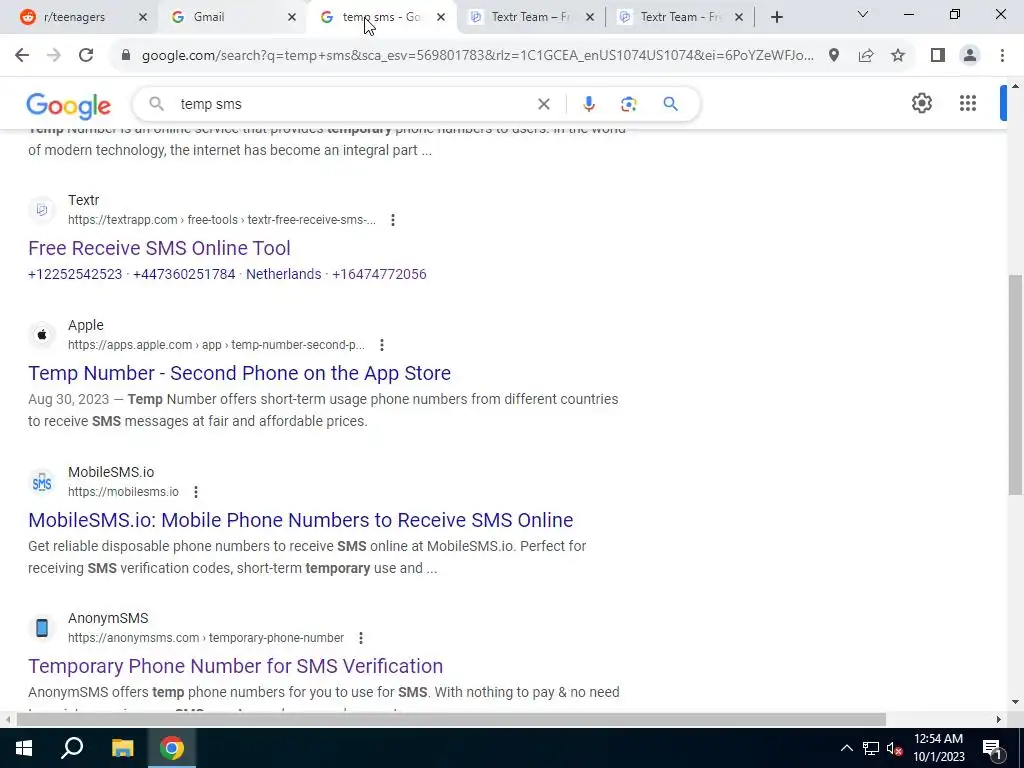Open Windows Start menu
Viewport: 1024px width, 768px height.
[24, 748]
